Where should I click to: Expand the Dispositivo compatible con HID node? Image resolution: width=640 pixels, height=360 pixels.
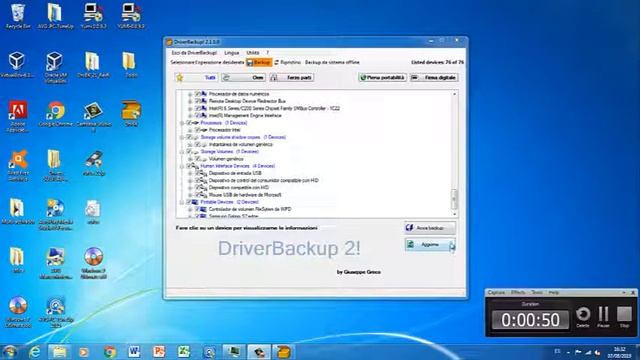190,187
